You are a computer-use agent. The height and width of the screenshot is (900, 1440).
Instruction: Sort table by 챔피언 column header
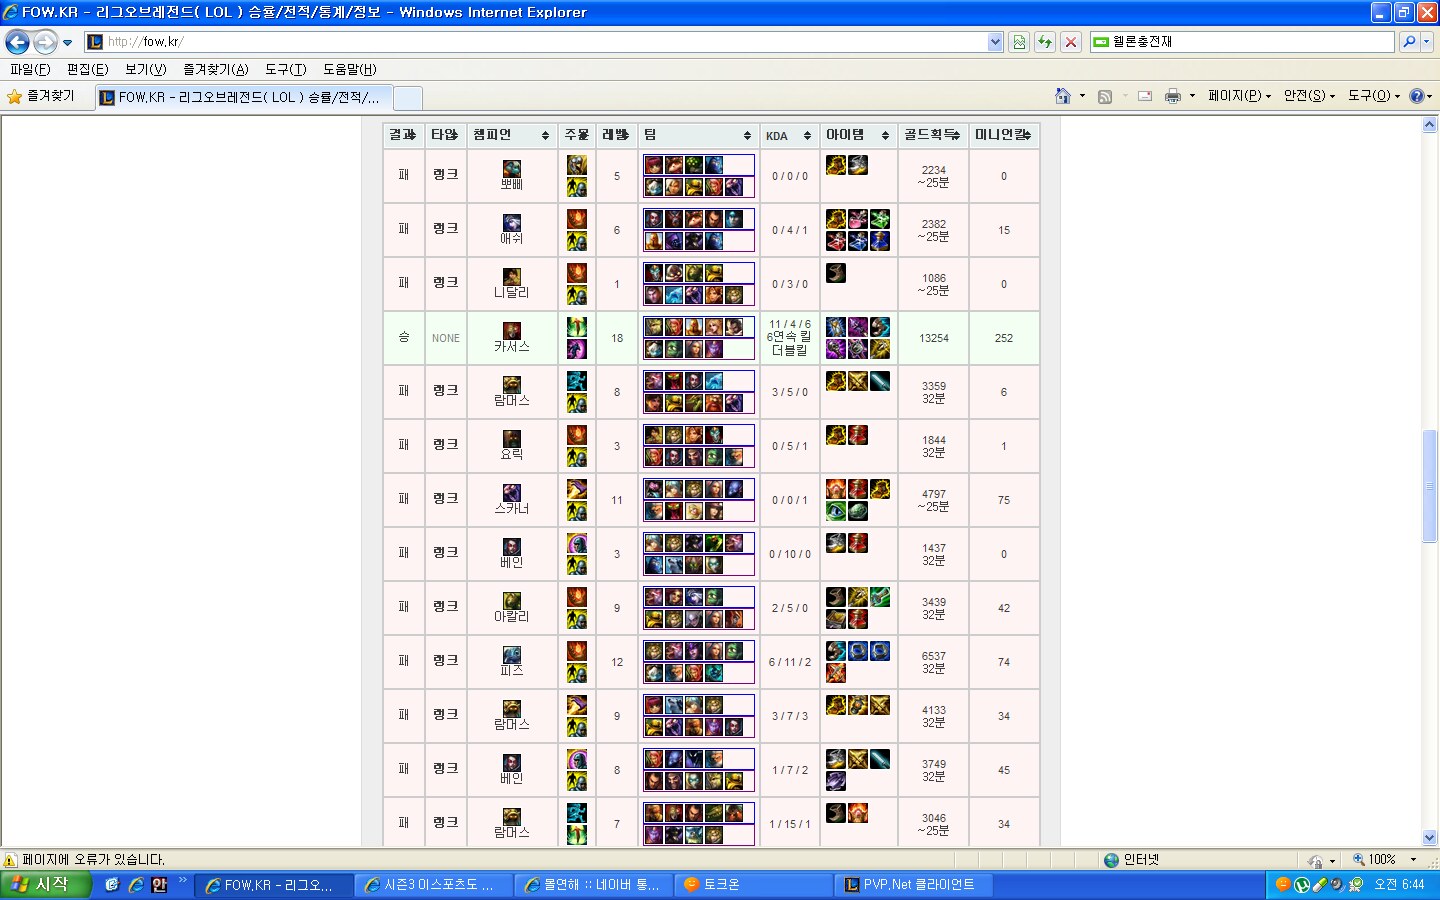coord(512,135)
